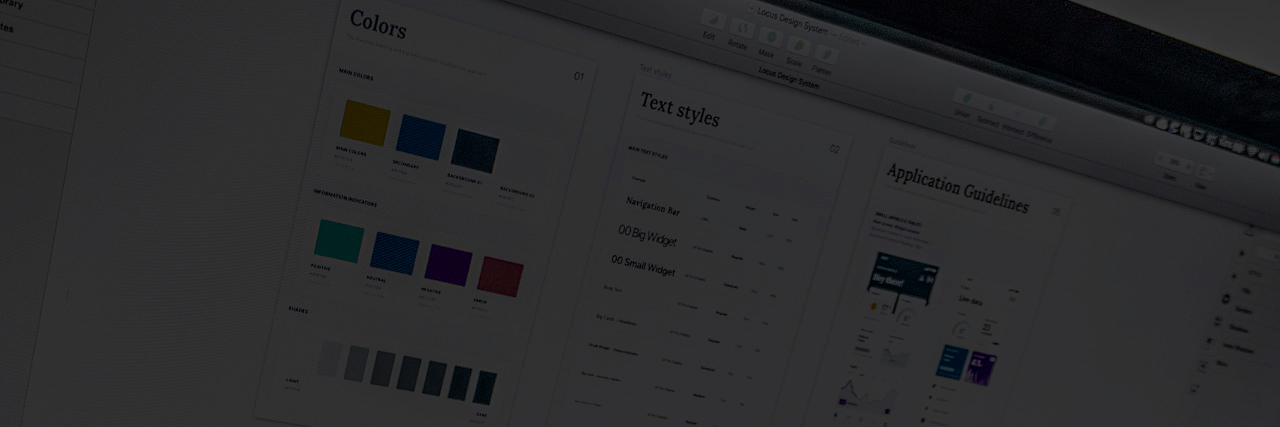This screenshot has width=1280, height=427.
Task: Apply the Difference boolean operation icon
Action: tap(1041, 122)
